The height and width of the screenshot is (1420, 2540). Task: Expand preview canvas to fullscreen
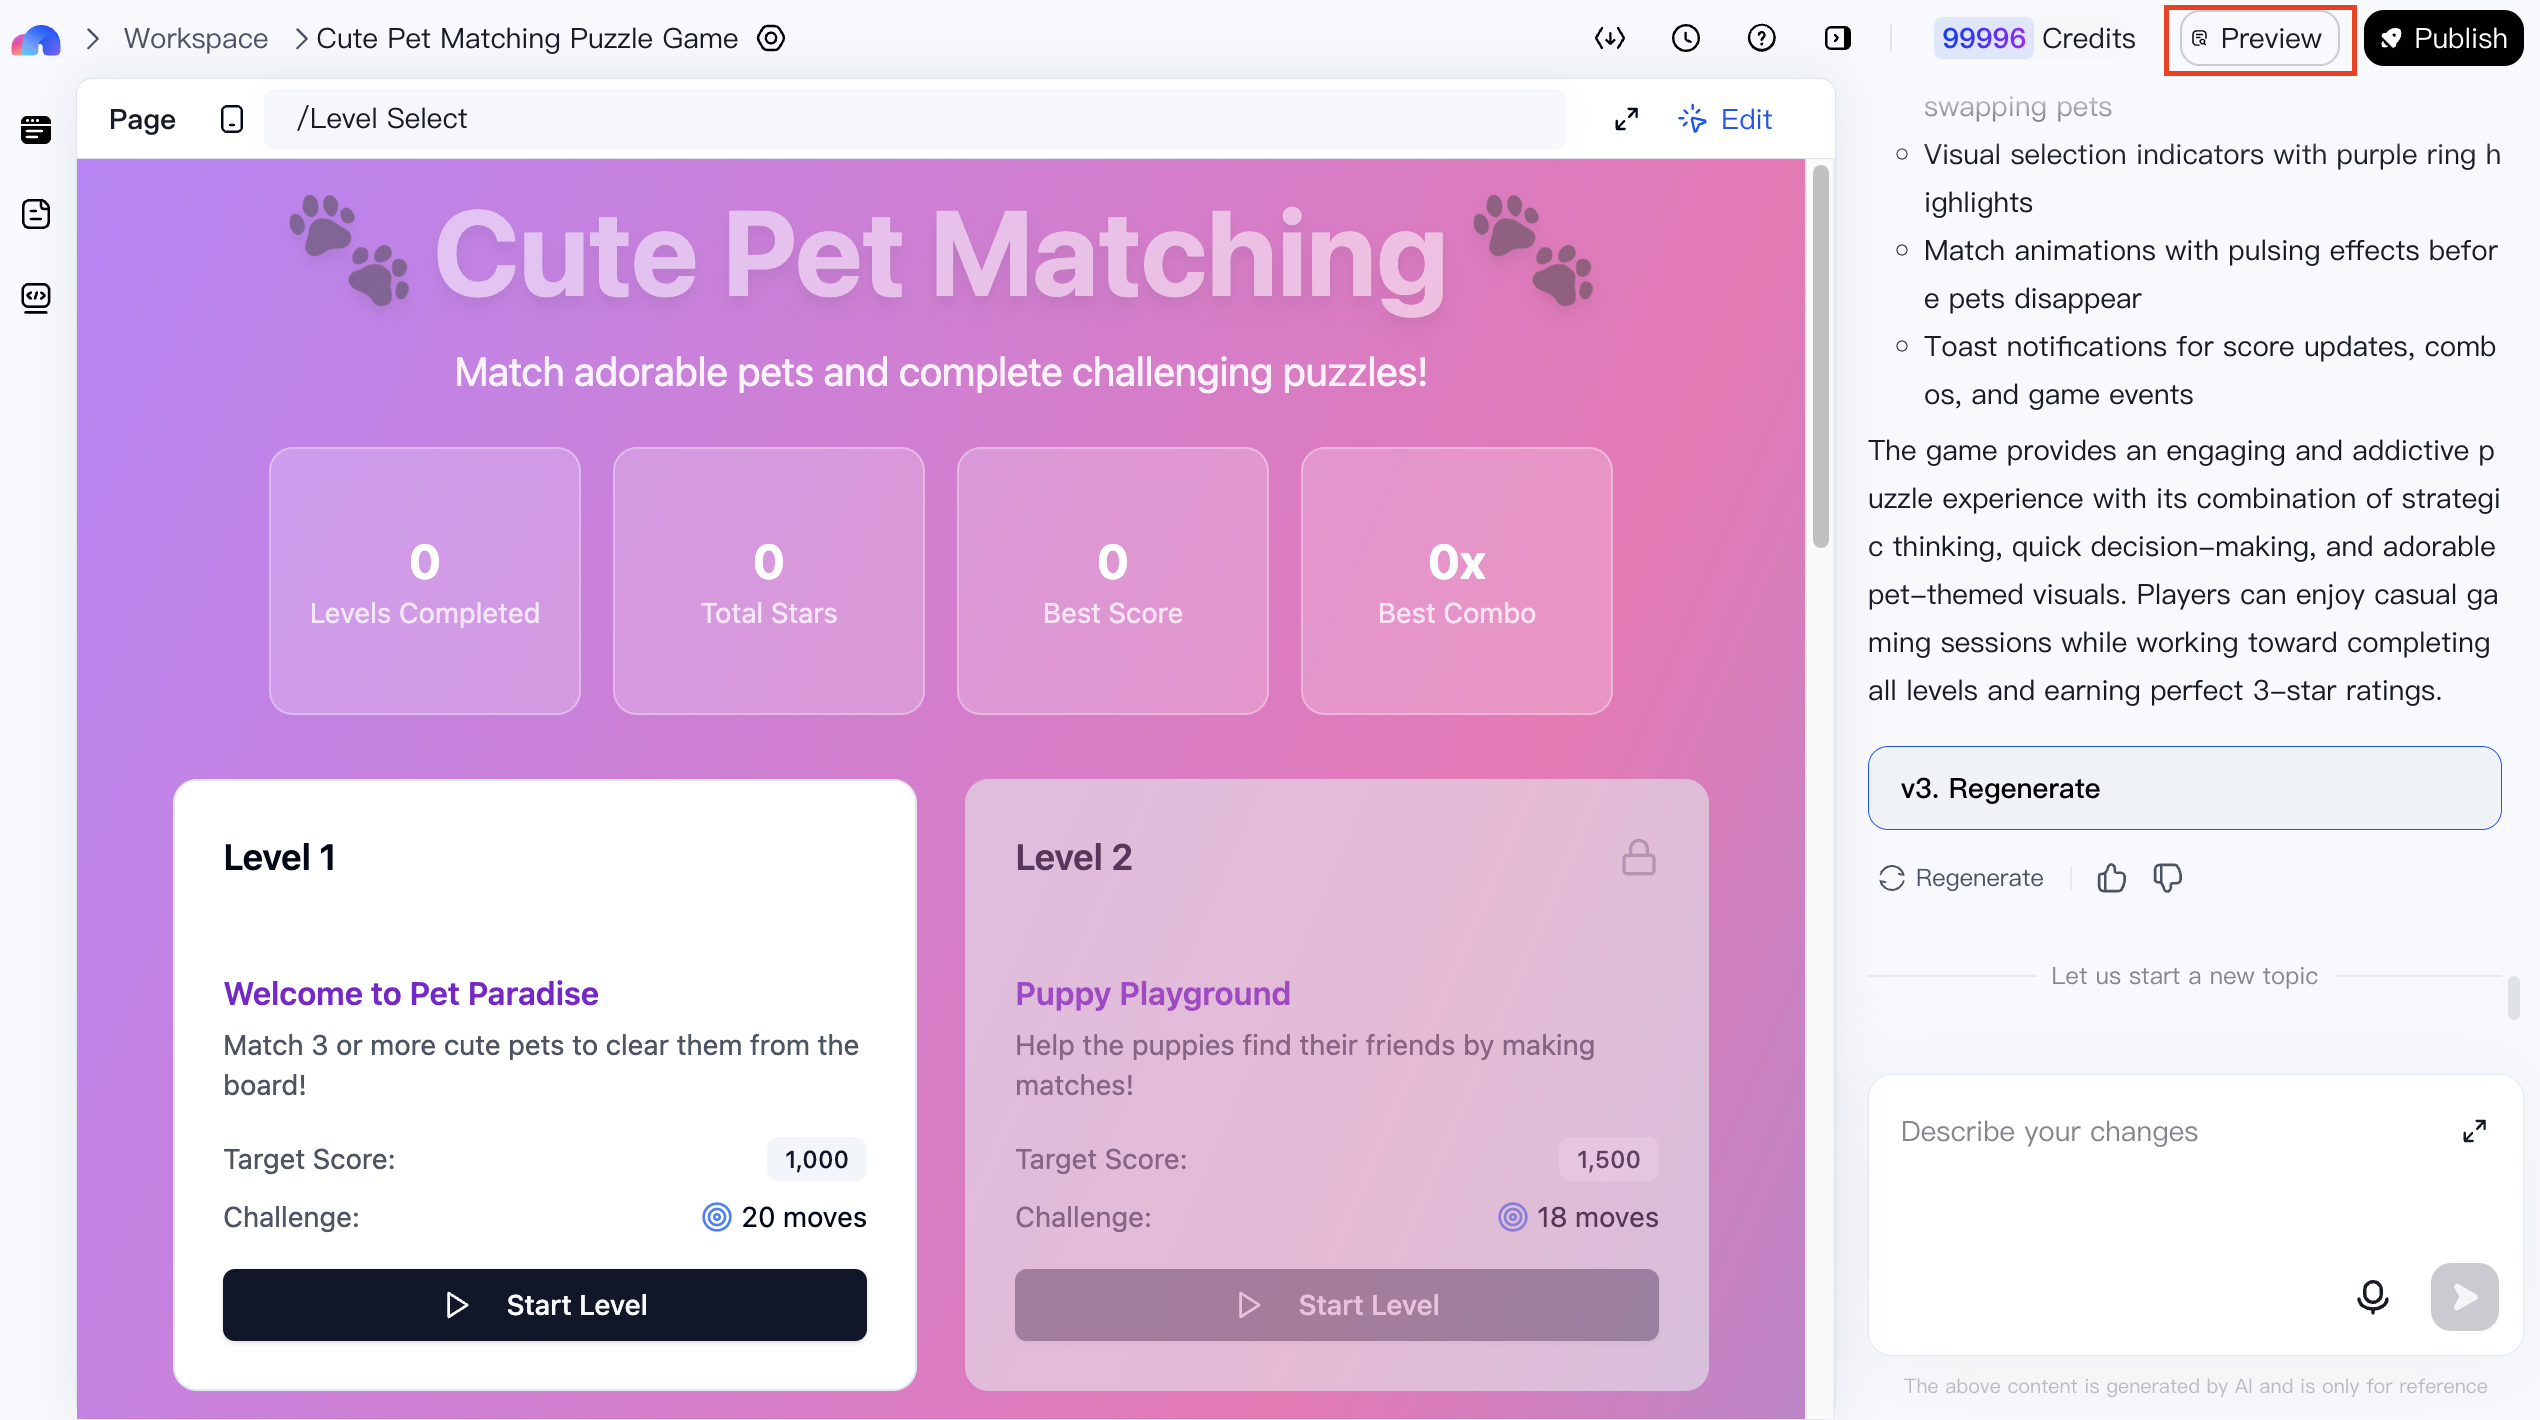1626,119
